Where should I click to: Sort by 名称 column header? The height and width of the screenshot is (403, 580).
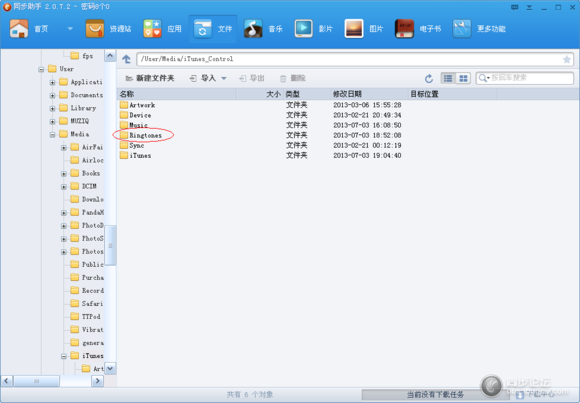coord(177,94)
